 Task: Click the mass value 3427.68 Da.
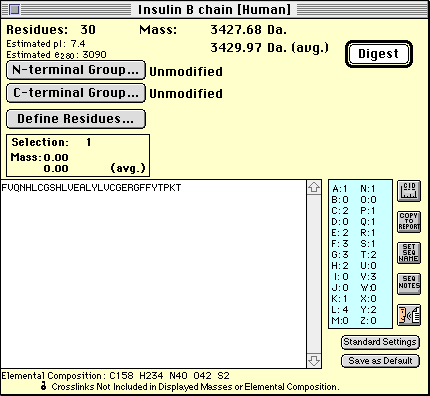248,30
